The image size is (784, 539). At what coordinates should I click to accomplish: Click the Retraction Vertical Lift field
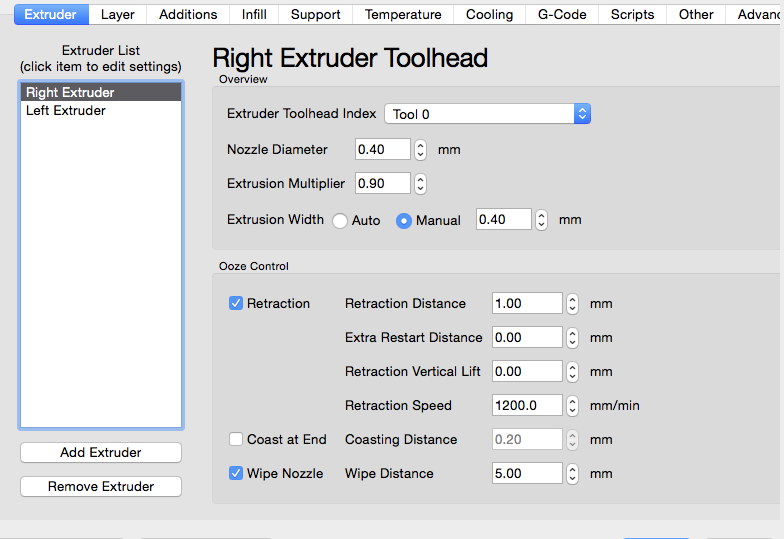[x=526, y=372]
